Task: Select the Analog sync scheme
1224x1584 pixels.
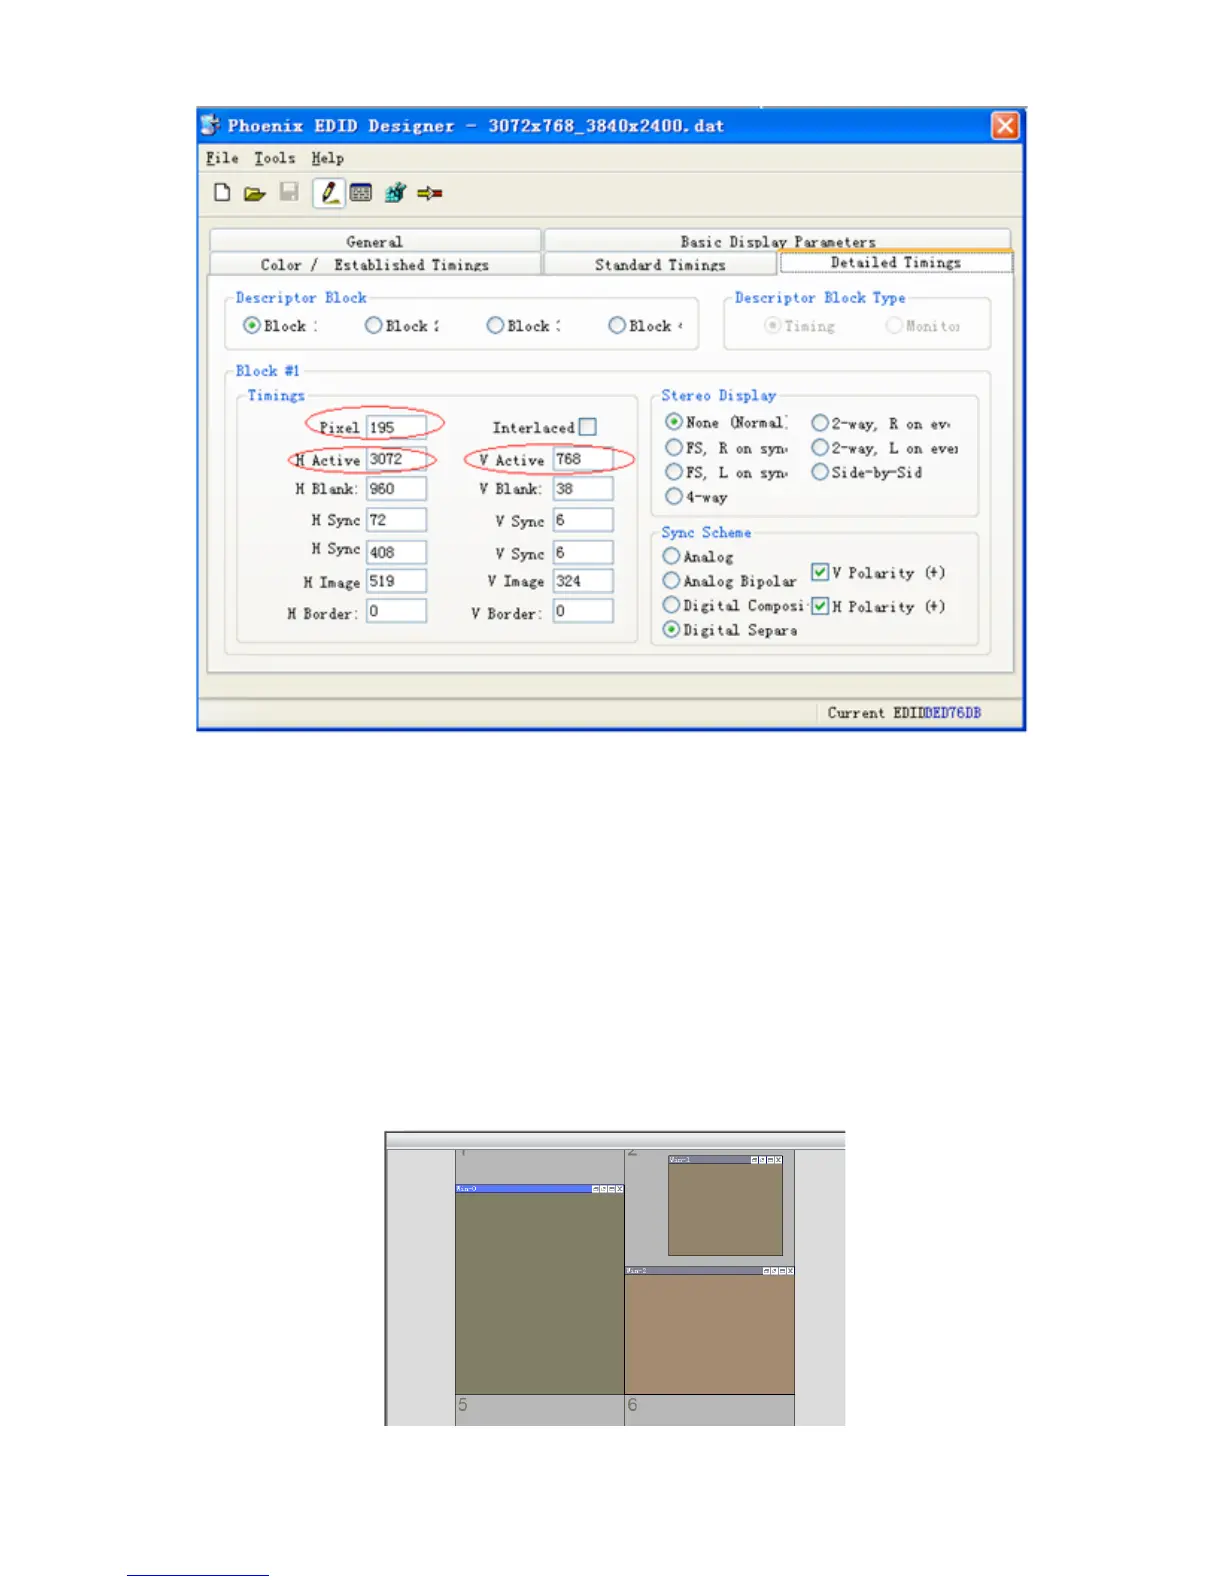Action: [672, 556]
